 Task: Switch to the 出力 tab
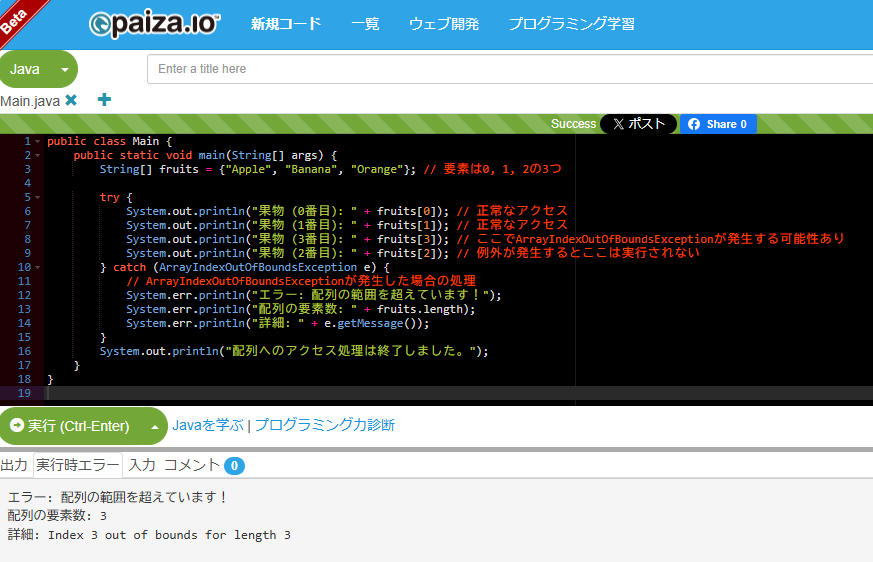pos(14,465)
